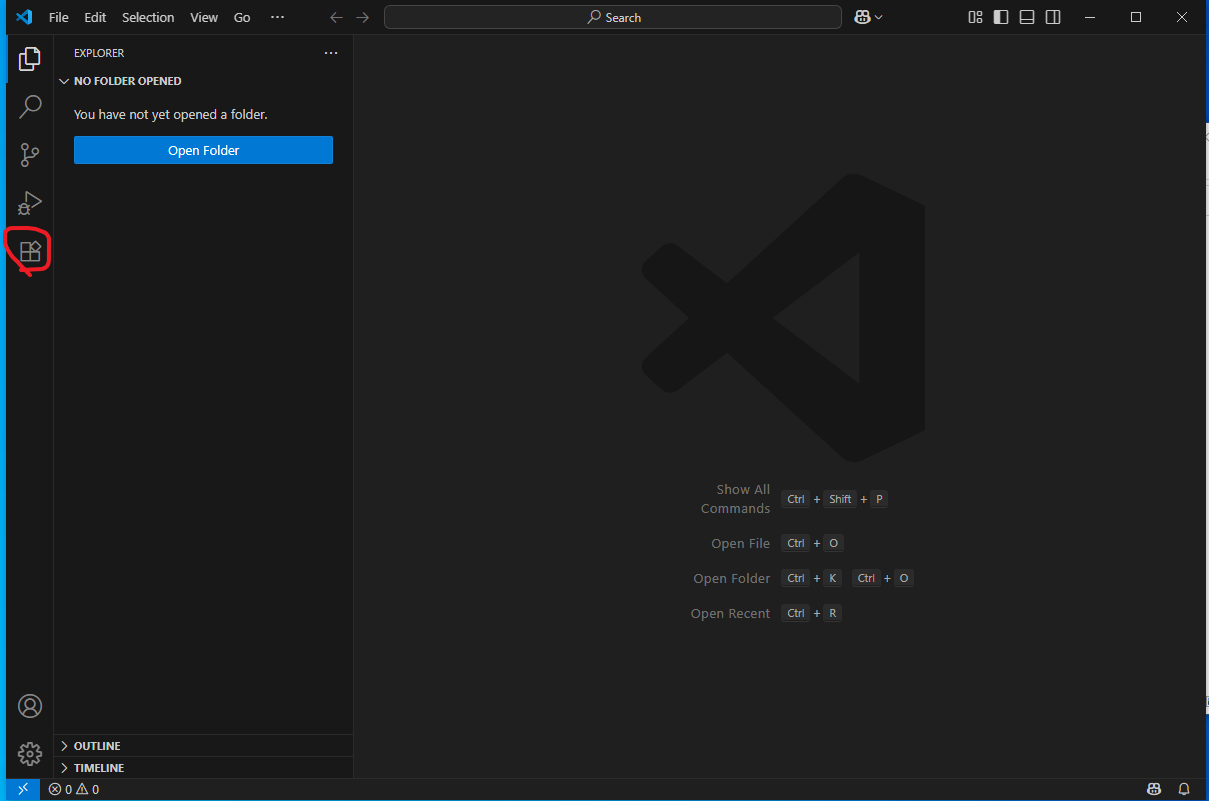The image size is (1209, 801).
Task: Open the Edit menu
Action: (95, 17)
